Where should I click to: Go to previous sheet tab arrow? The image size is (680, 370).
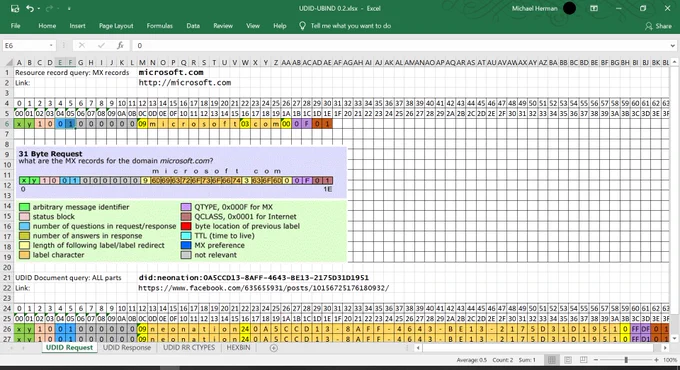pos(12,348)
